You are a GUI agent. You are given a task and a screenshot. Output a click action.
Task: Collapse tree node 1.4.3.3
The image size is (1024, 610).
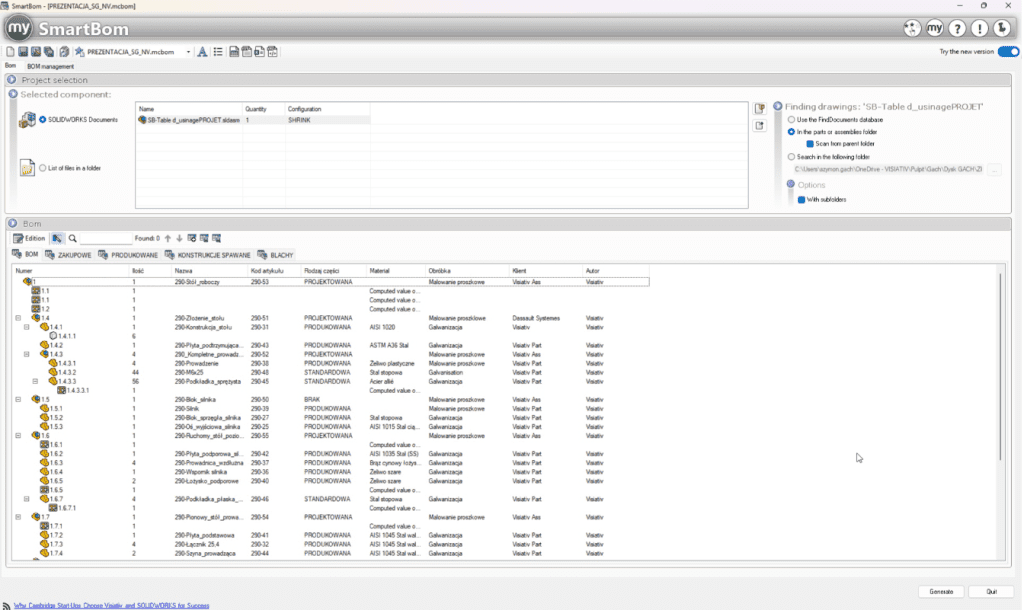[35, 381]
